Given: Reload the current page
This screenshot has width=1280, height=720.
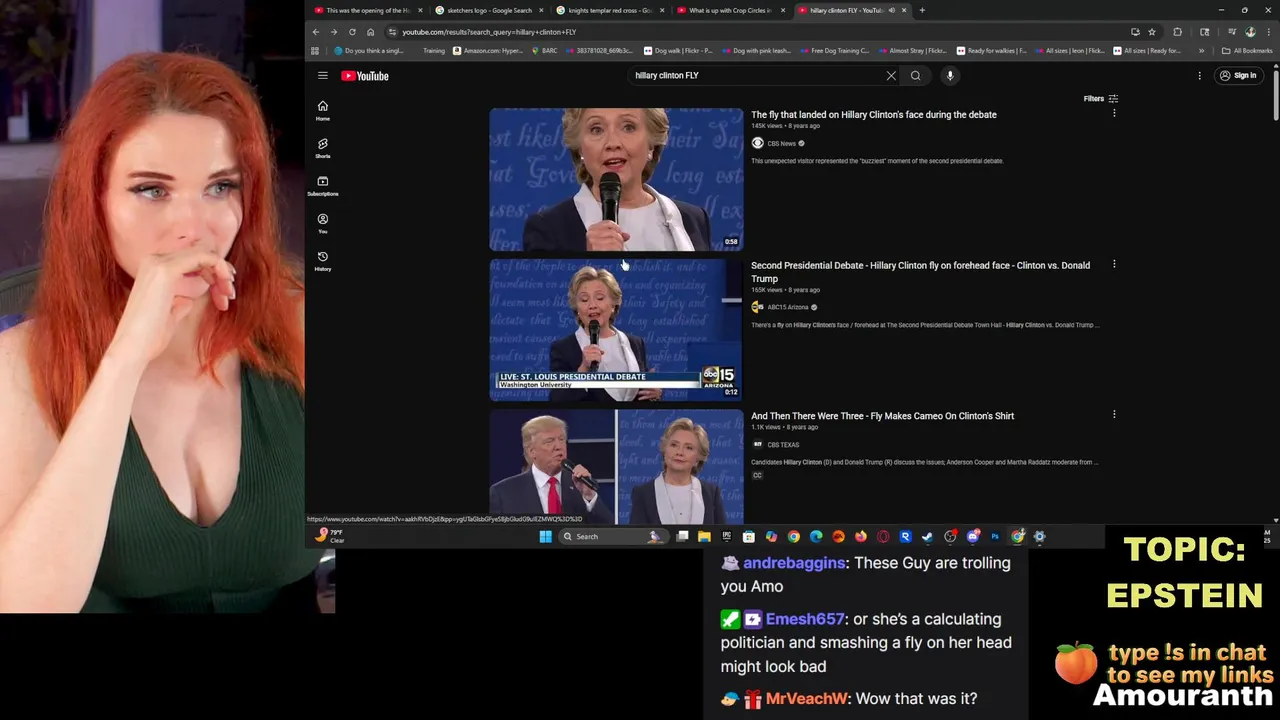Looking at the screenshot, I should (352, 32).
